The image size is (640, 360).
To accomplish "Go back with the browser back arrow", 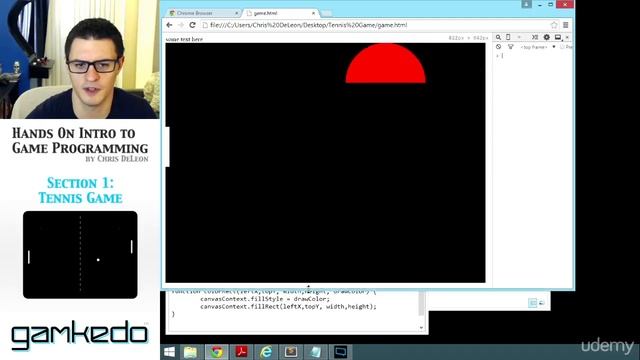I will (169, 25).
